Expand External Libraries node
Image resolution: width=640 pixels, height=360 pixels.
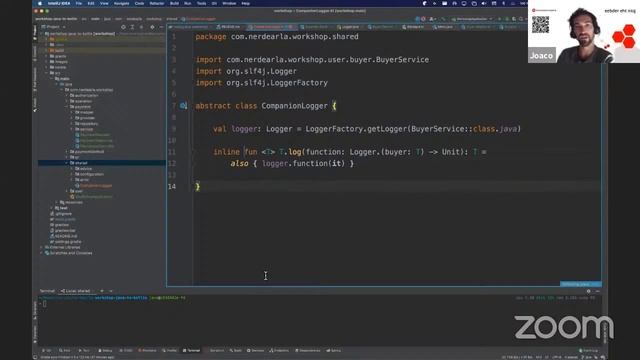point(42,247)
